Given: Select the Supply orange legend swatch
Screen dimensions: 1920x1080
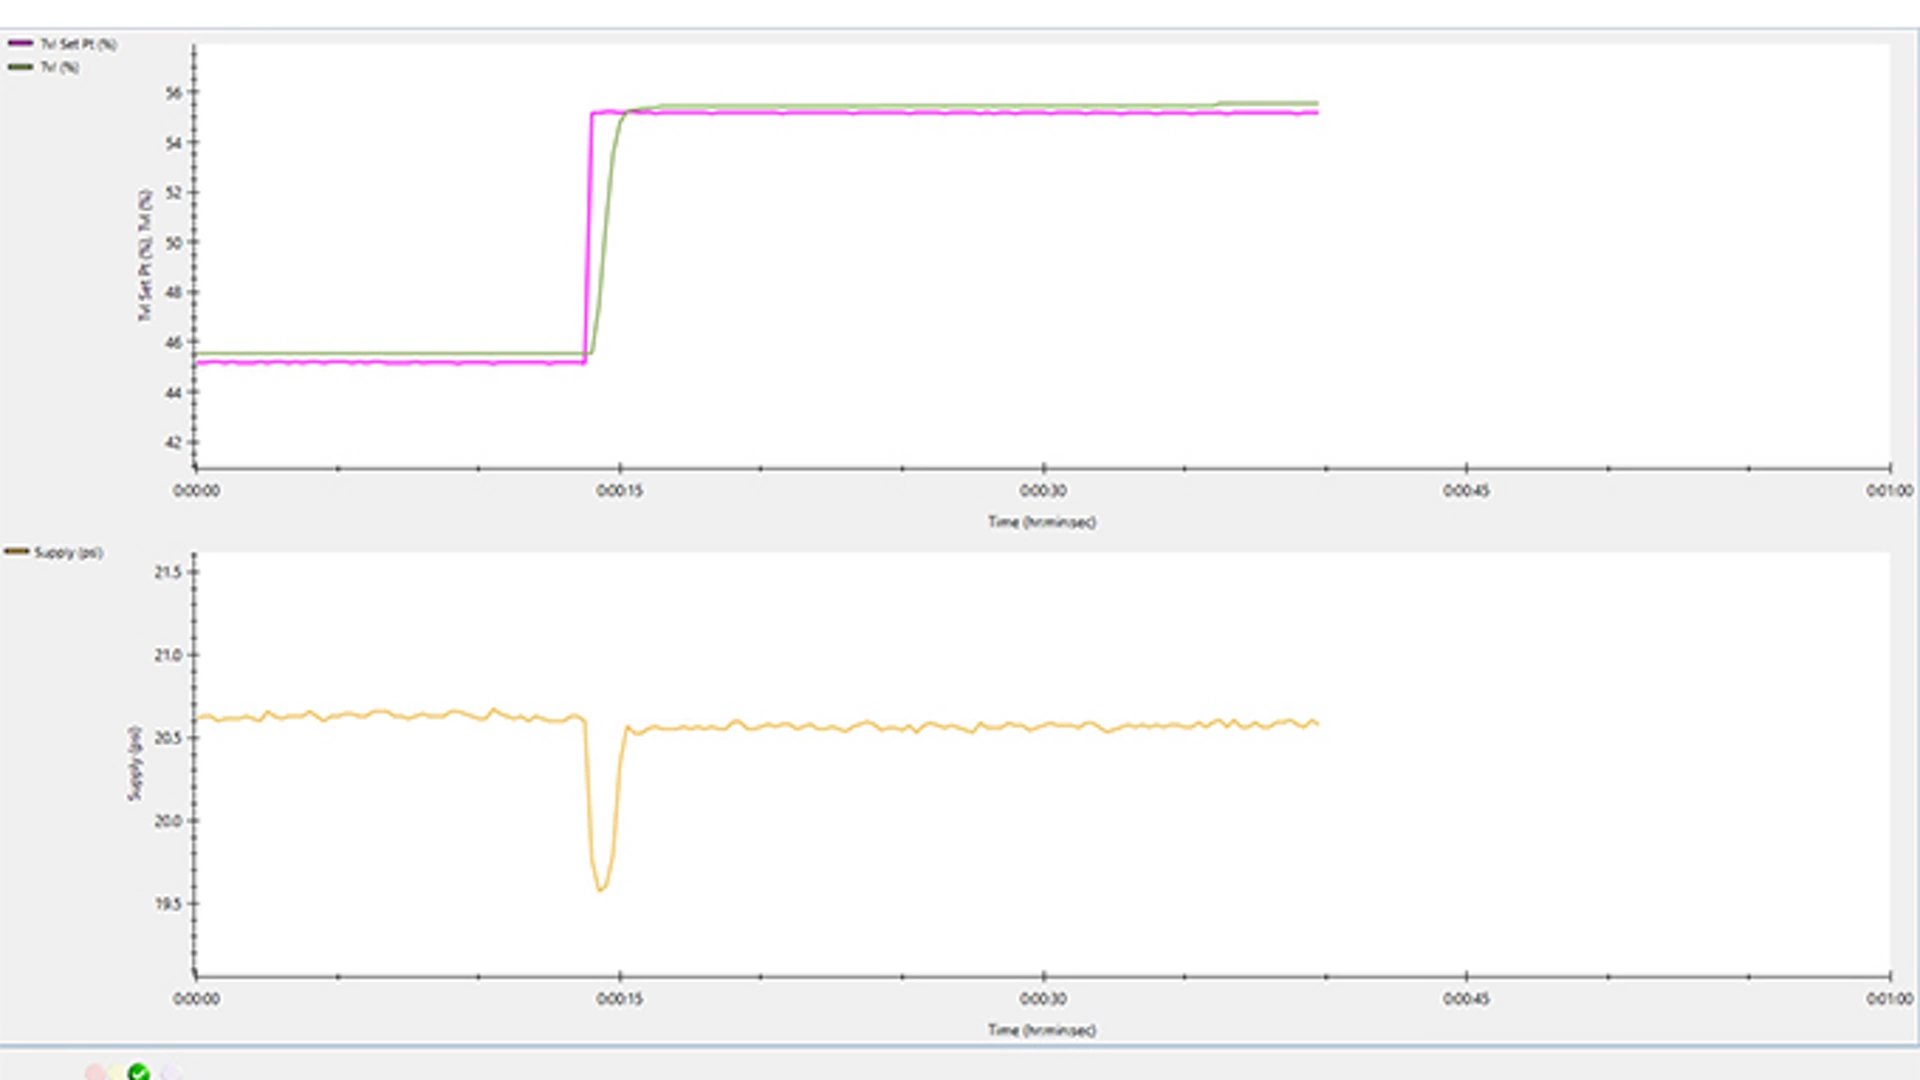Looking at the screenshot, I should click(16, 552).
